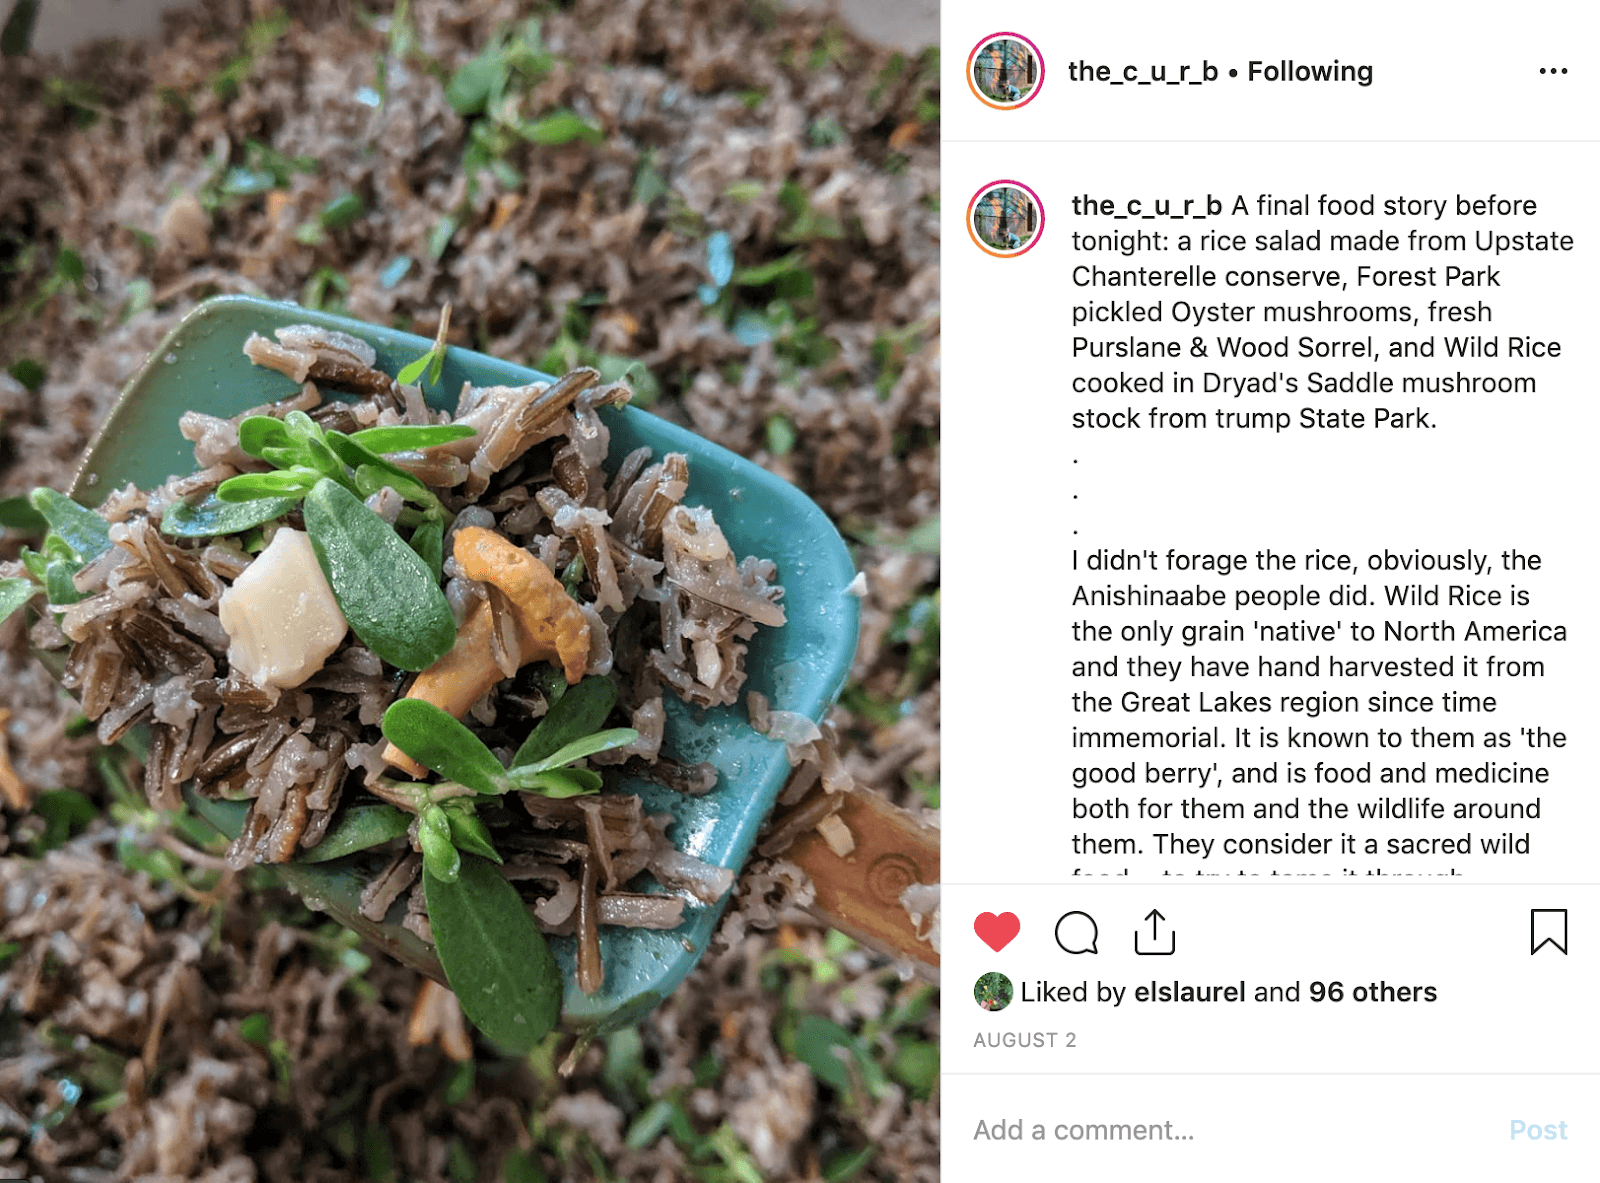Screen dimensions: 1600x1183
Task: Show the list of 96 others who liked
Action: click(1372, 991)
